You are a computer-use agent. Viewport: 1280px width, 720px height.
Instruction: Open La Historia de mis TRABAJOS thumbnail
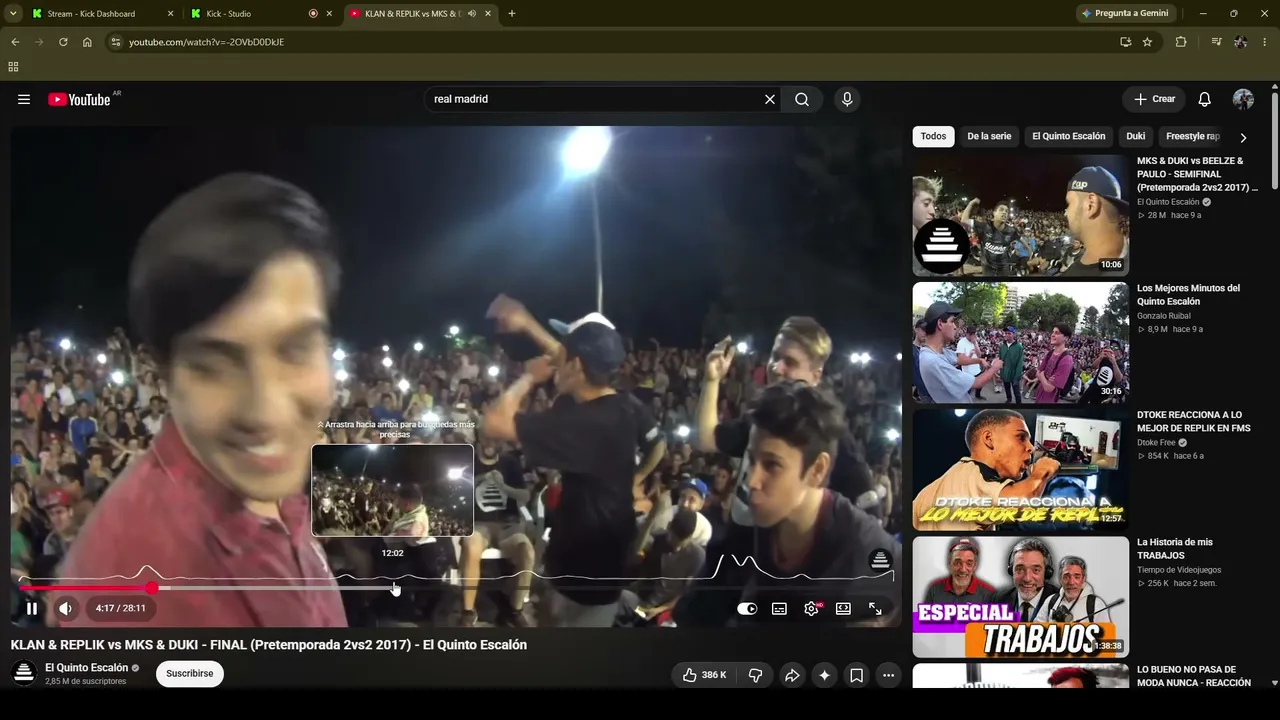point(1020,597)
